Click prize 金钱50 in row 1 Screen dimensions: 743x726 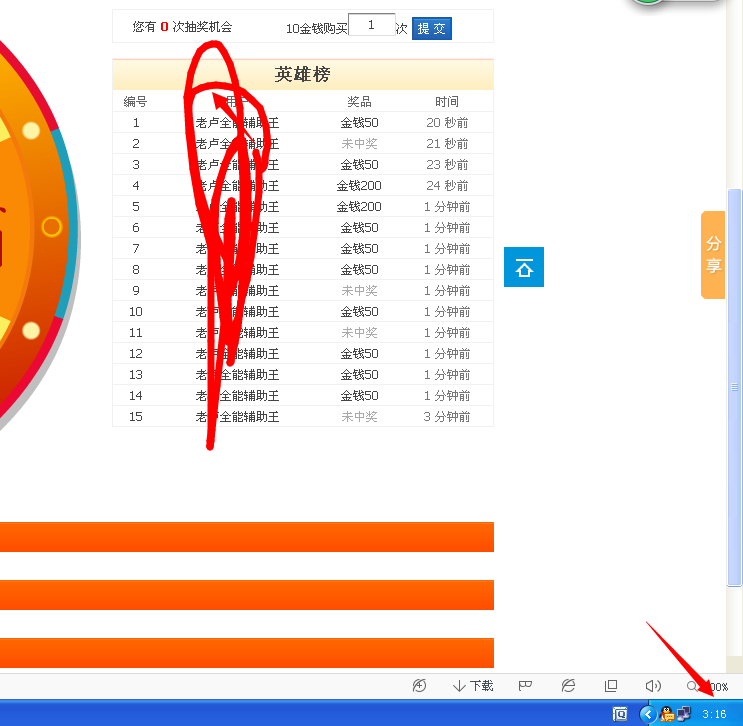click(359, 123)
